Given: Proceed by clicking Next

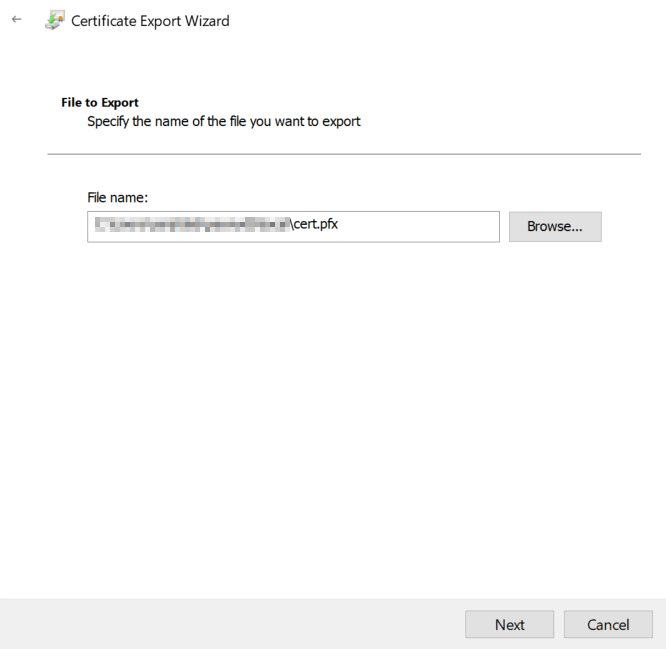Looking at the screenshot, I should click(509, 624).
